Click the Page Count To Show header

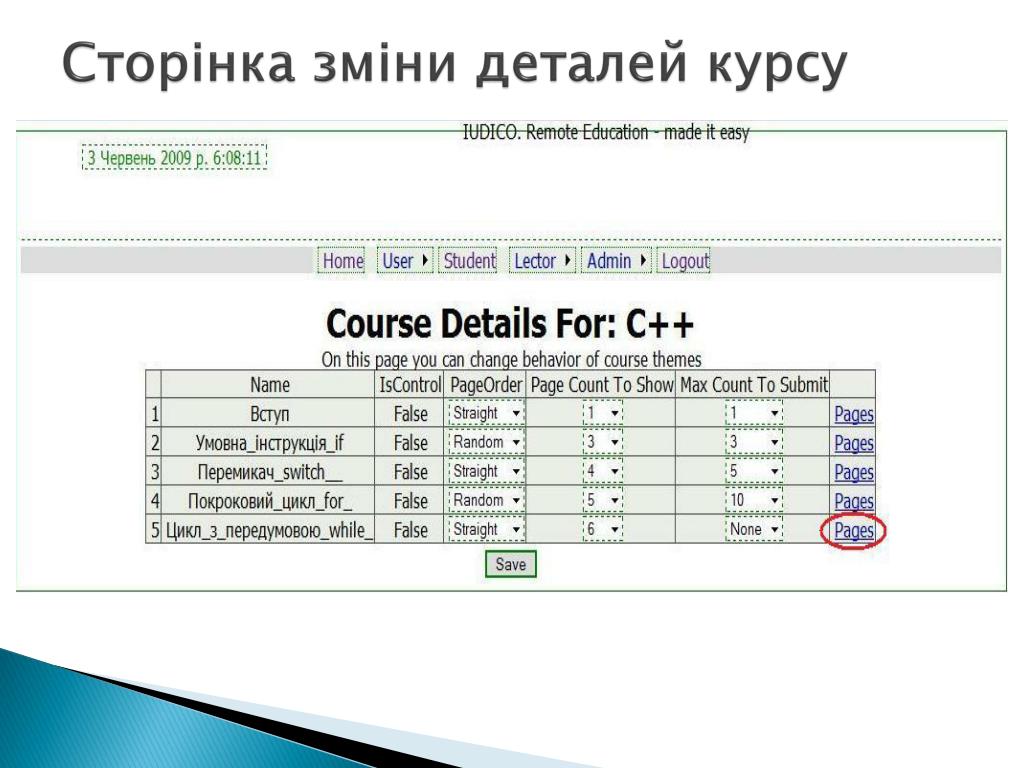[601, 385]
